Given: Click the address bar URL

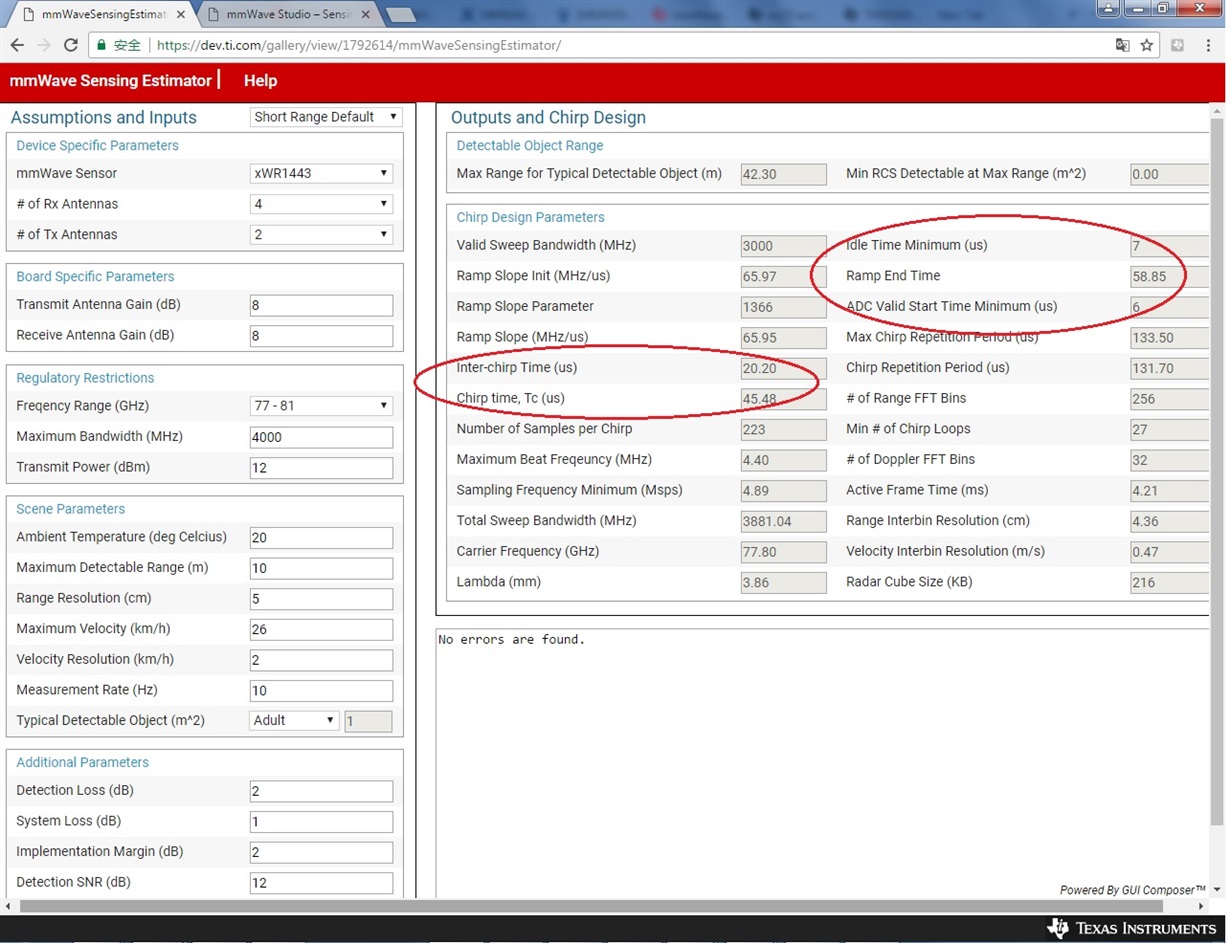Looking at the screenshot, I should click(359, 45).
